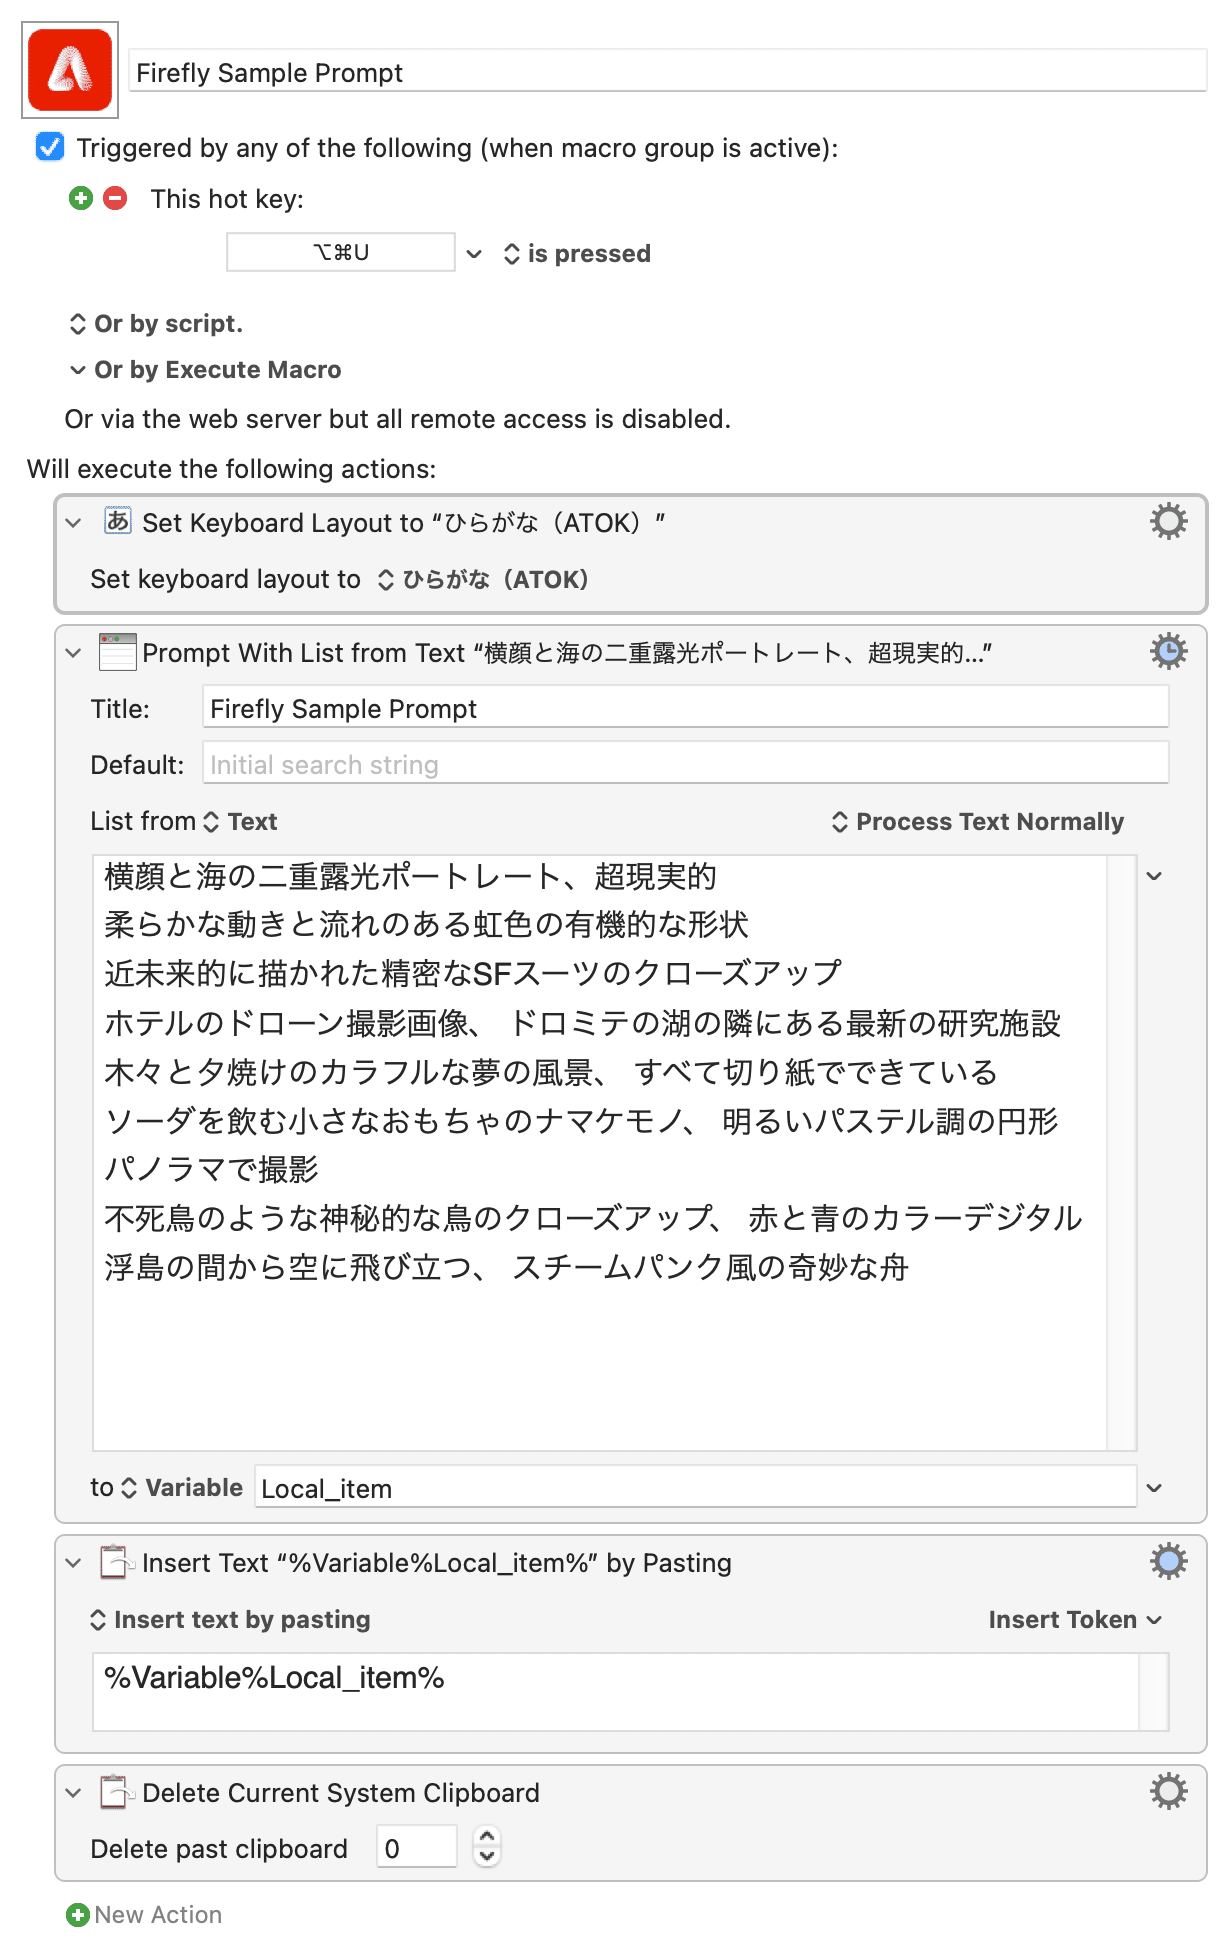Screen dimensions: 1230x1948
Task: Edit the Delete past clipboard number field
Action: click(417, 1848)
